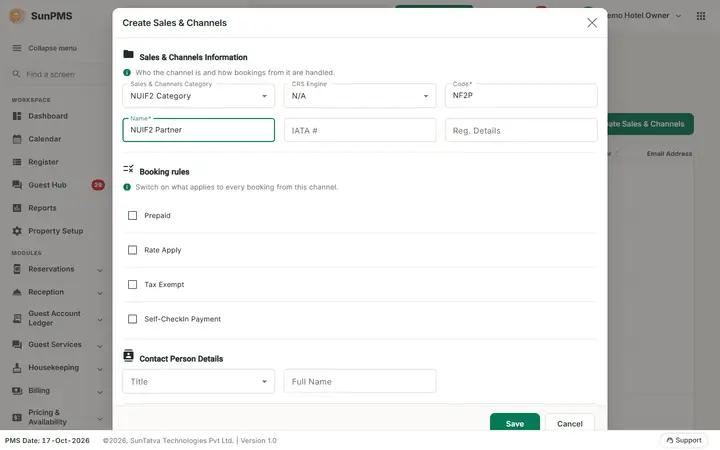Viewport: 720px width, 450px height.
Task: Click the Save button
Action: coord(515,422)
